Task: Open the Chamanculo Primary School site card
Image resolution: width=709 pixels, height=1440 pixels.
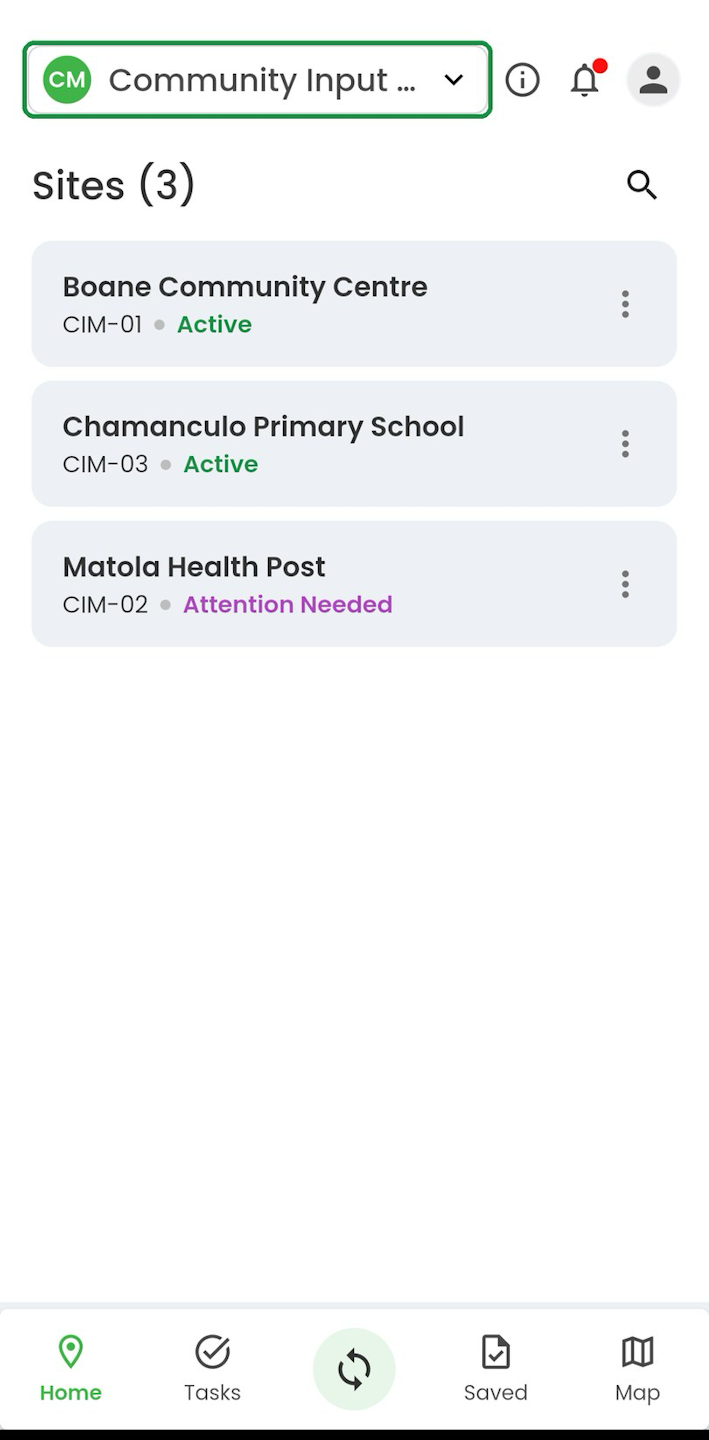Action: pyautogui.click(x=354, y=444)
